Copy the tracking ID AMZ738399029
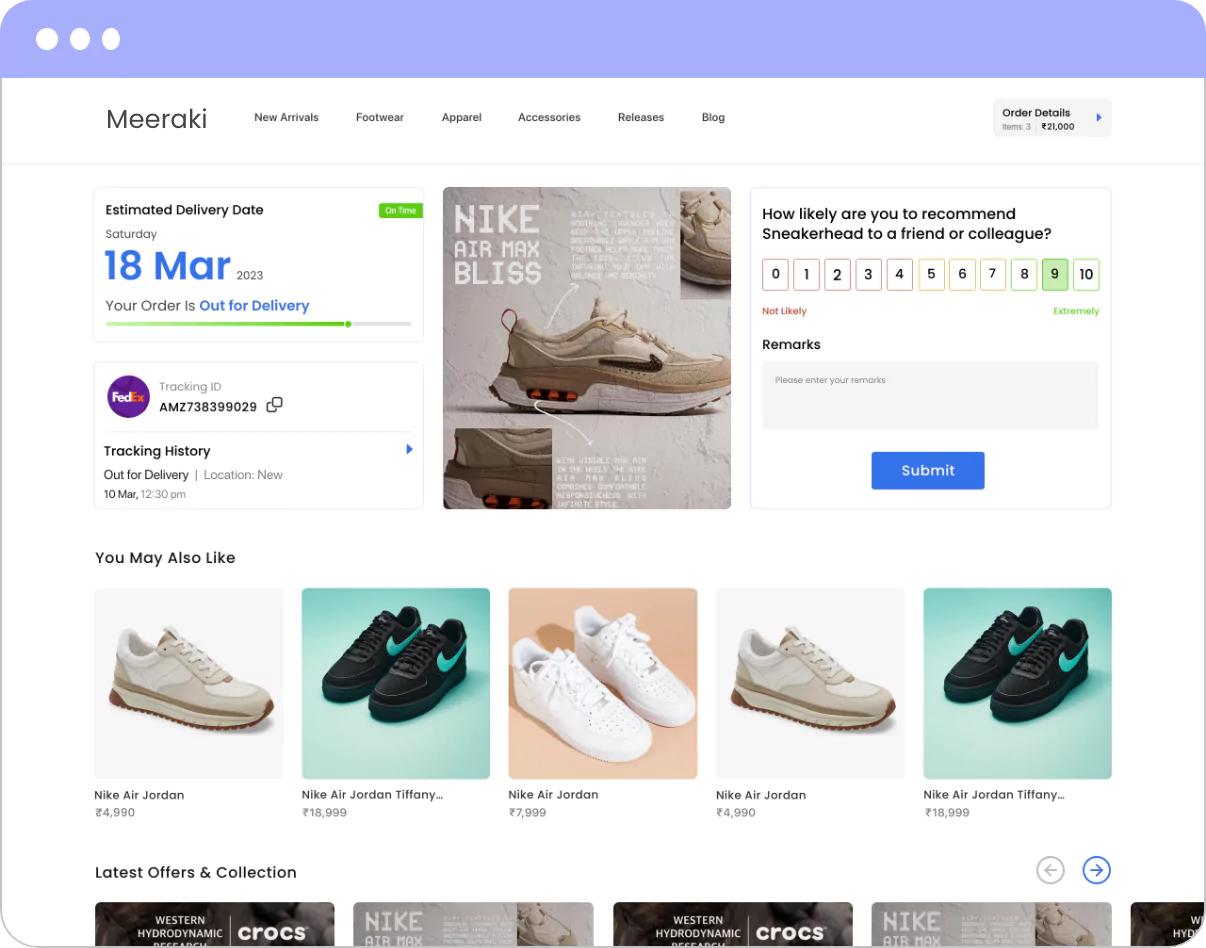1206x948 pixels. [x=274, y=405]
